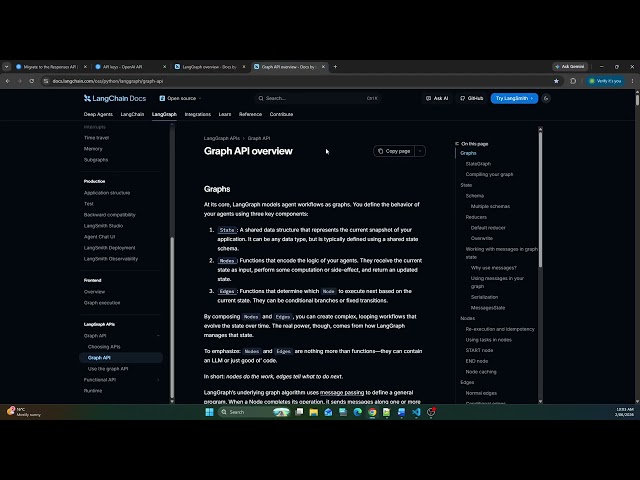The width and height of the screenshot is (640, 480).
Task: Open the browser extensions puzzle icon
Action: tap(573, 81)
